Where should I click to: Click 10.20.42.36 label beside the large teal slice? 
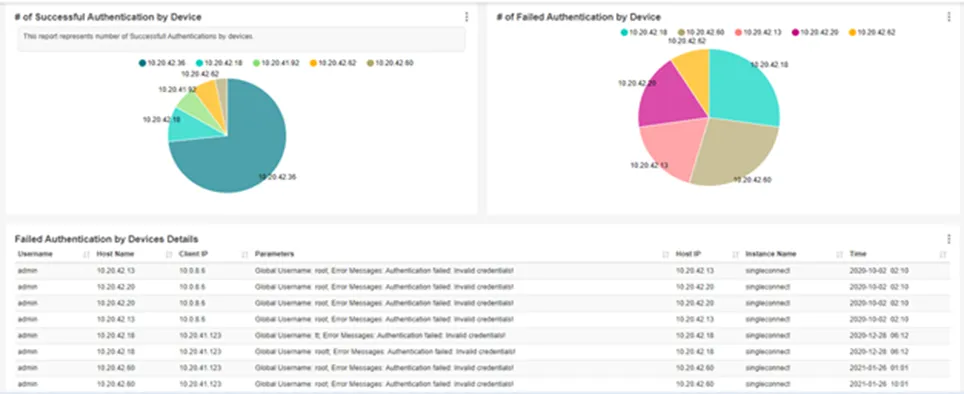(x=277, y=177)
